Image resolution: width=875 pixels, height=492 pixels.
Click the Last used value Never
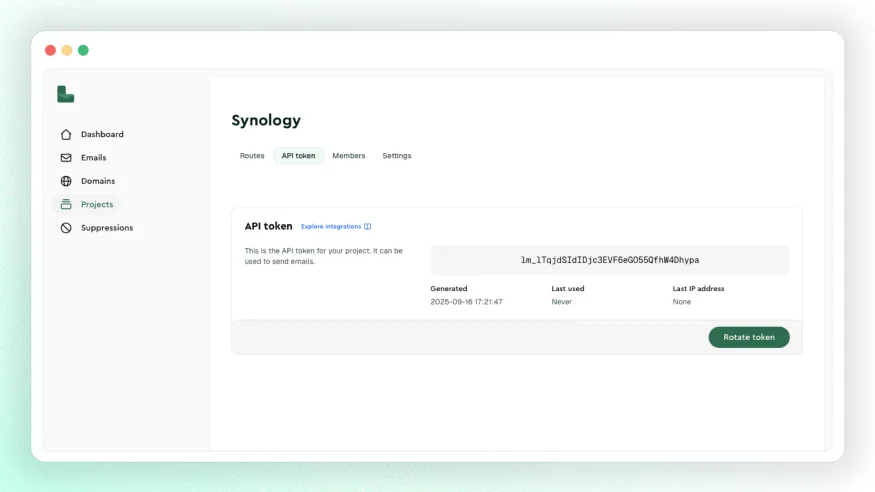tap(561, 302)
